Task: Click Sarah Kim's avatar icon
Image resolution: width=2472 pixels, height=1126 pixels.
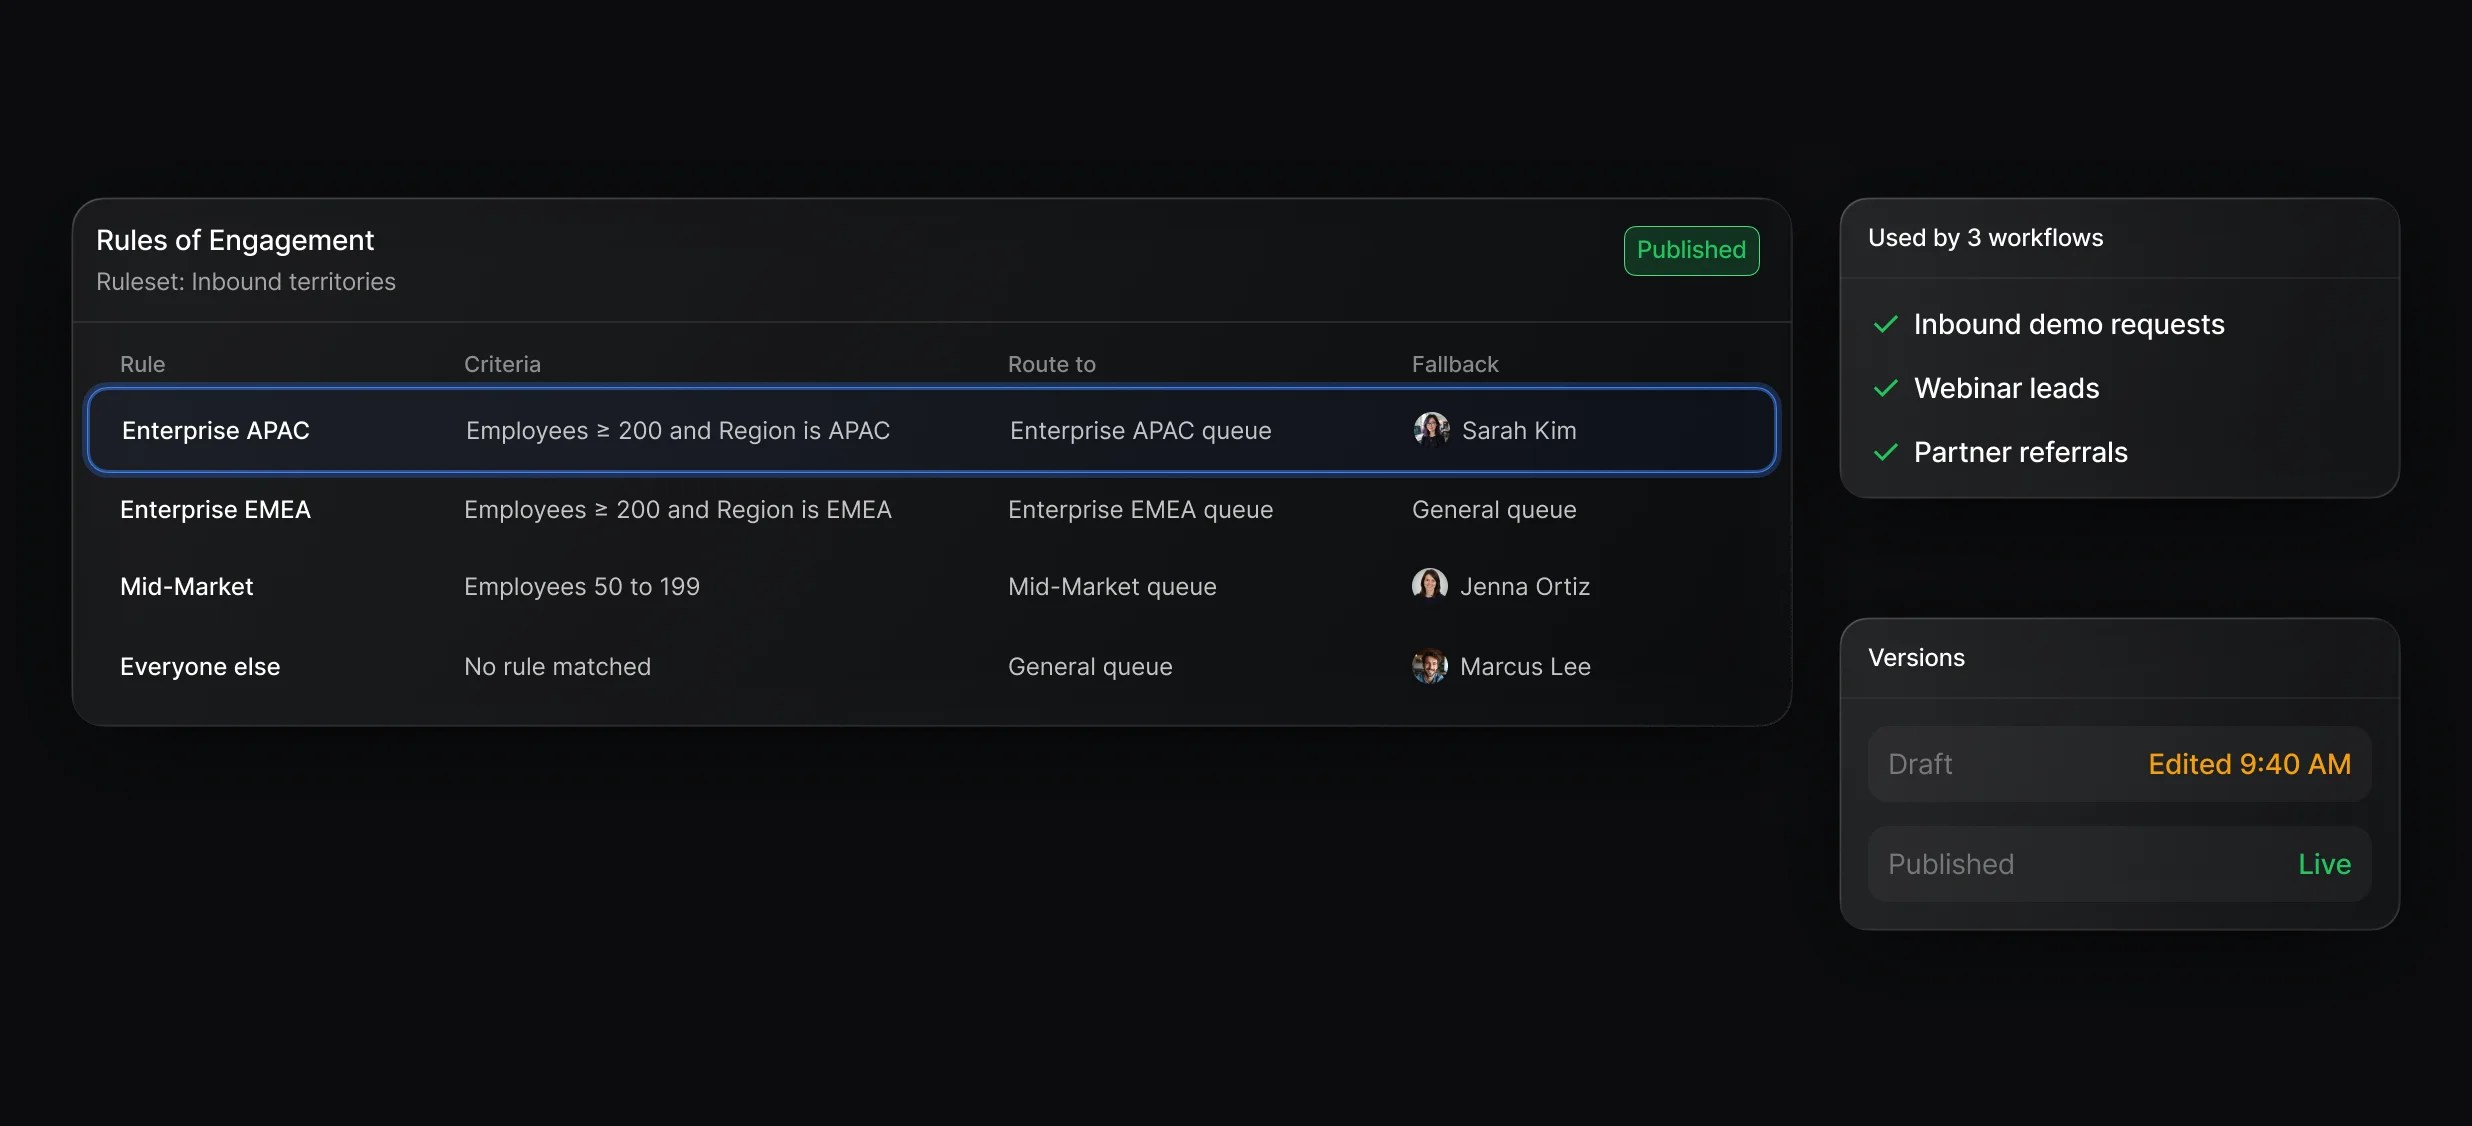Action: tap(1431, 429)
